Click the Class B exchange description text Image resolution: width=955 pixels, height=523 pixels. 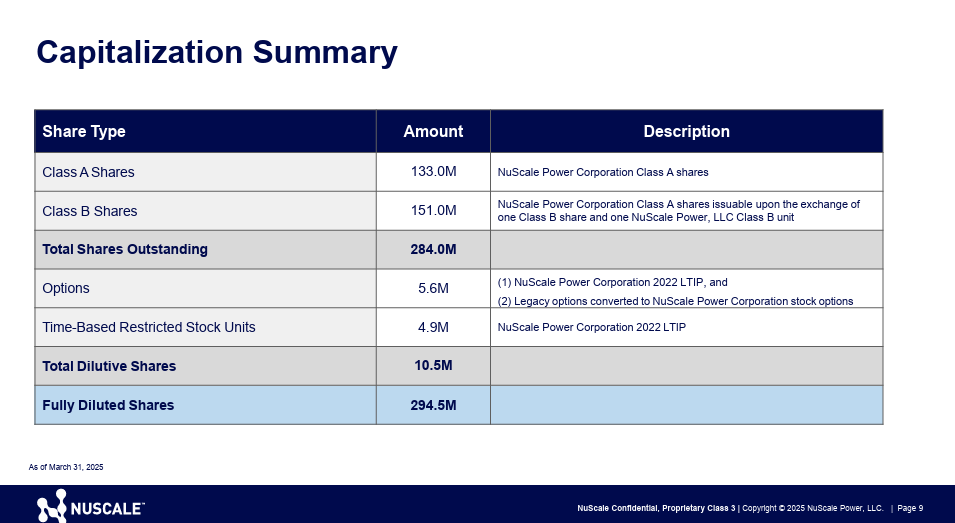[x=678, y=211]
